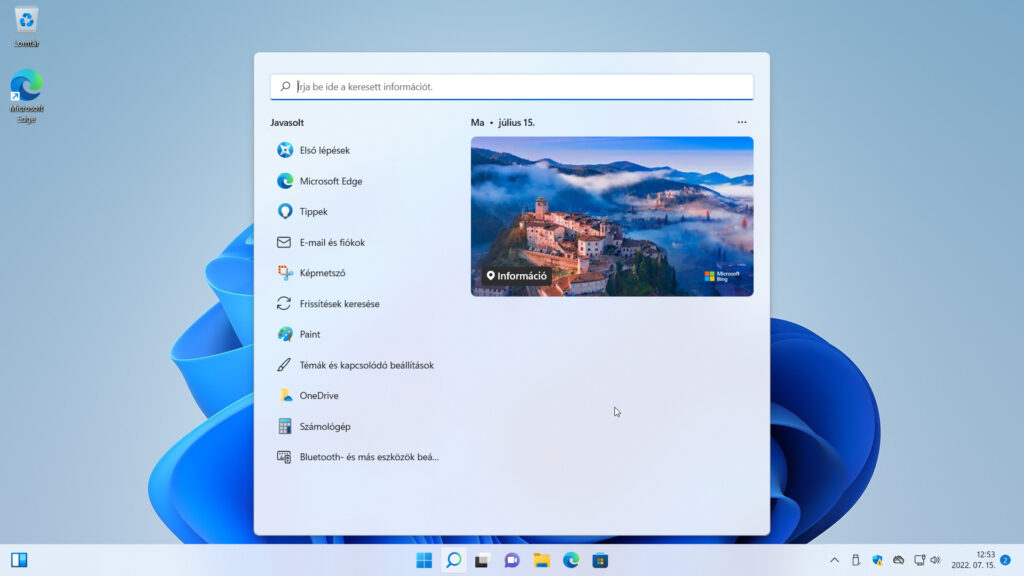The width and height of the screenshot is (1024, 576).
Task: Open Windows Security tray icon
Action: click(877, 560)
